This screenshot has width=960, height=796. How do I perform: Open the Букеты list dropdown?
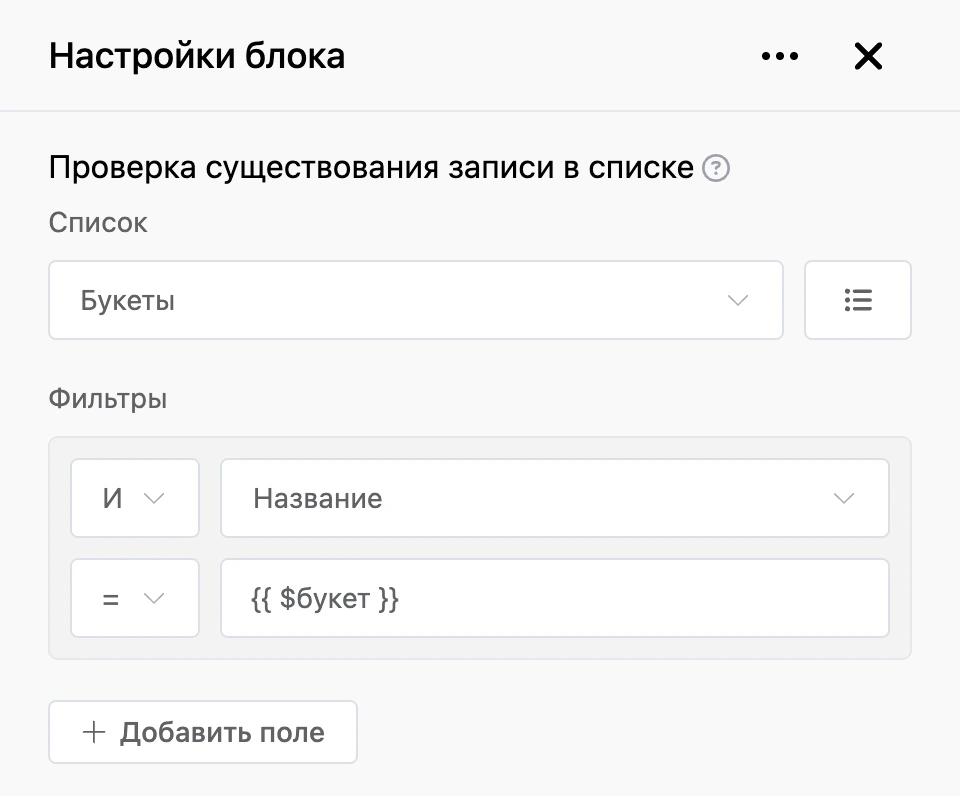click(x=416, y=300)
